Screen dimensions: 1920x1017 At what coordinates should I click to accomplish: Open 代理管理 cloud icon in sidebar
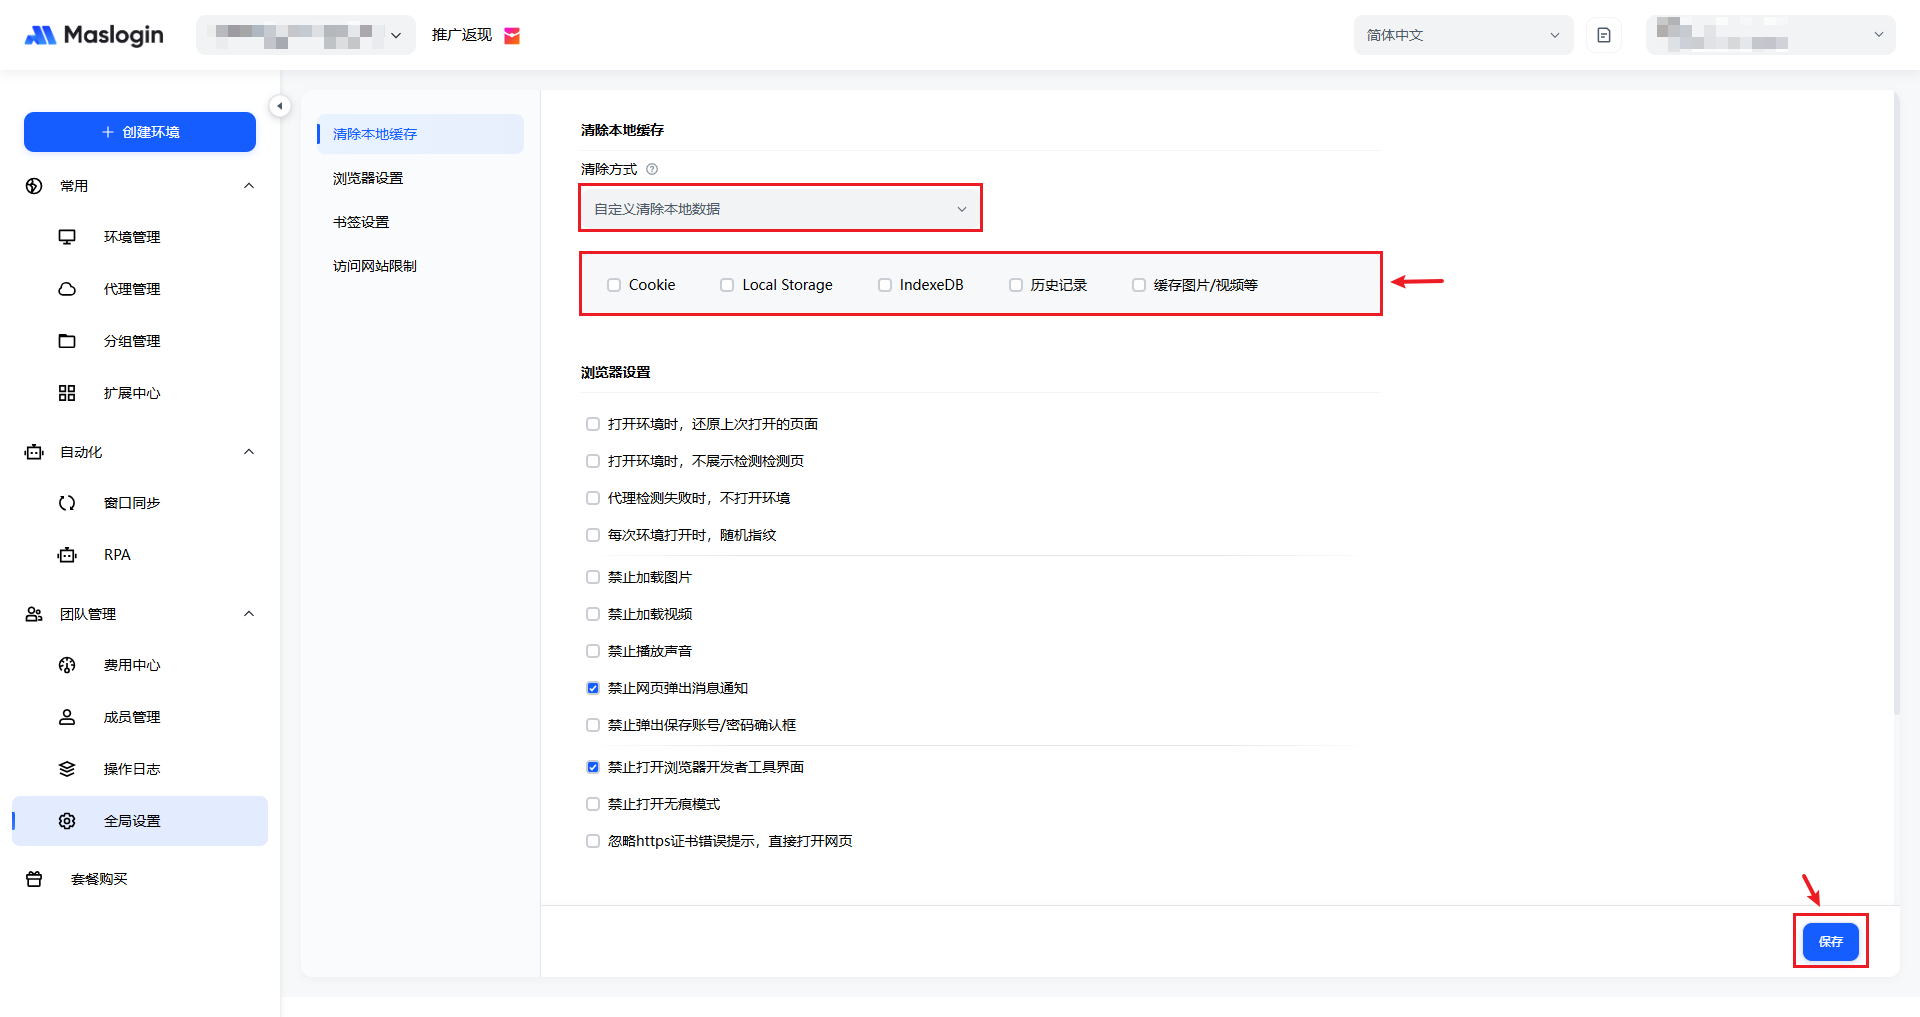coord(67,289)
